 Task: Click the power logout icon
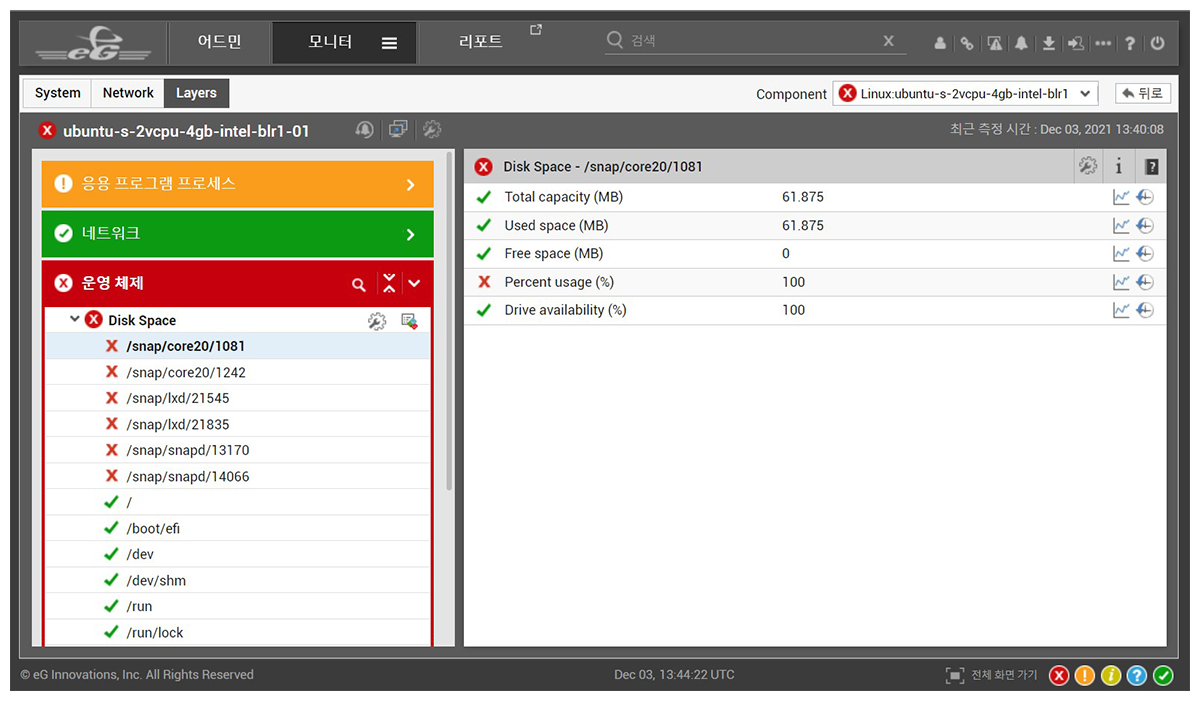coord(1157,43)
